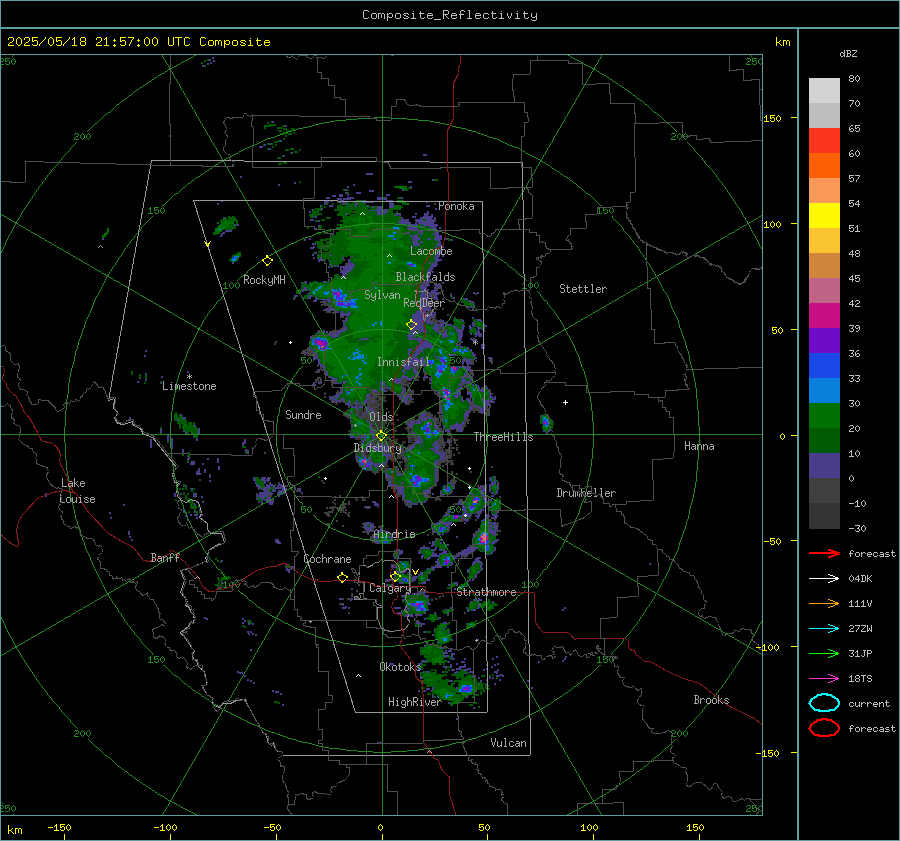Click the yellow swatch between 54 and 51 dBZ
Image resolution: width=900 pixels, height=841 pixels.
pyautogui.click(x=824, y=216)
